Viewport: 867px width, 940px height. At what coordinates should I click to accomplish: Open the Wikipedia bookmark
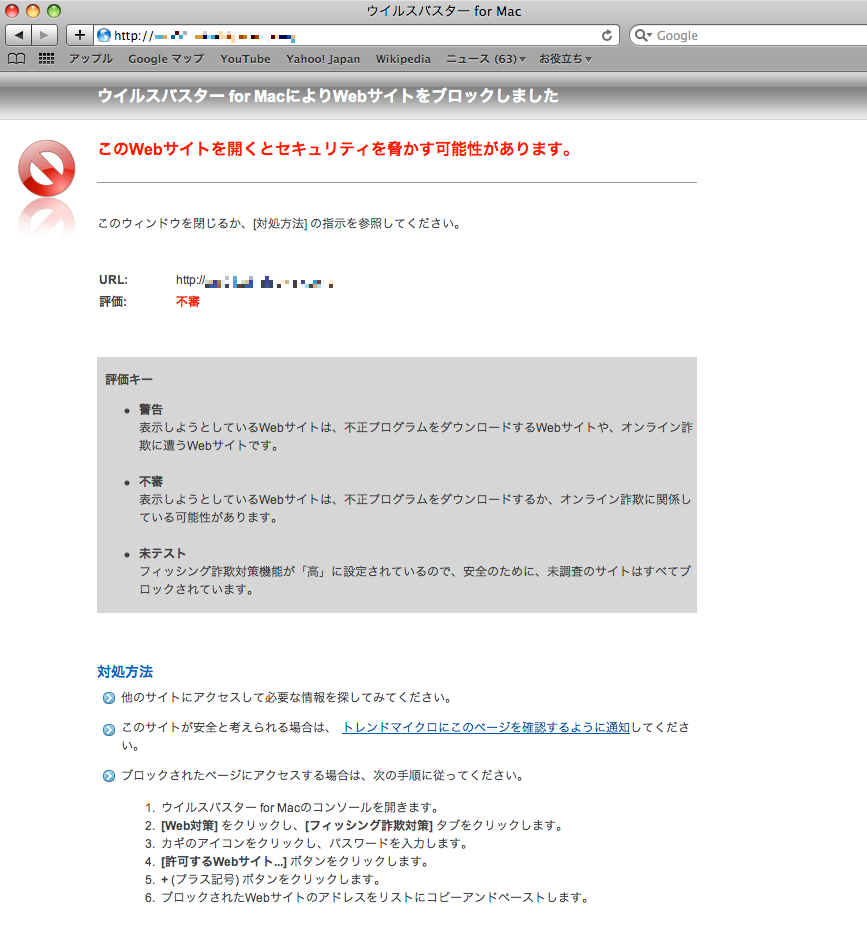pyautogui.click(x=404, y=59)
